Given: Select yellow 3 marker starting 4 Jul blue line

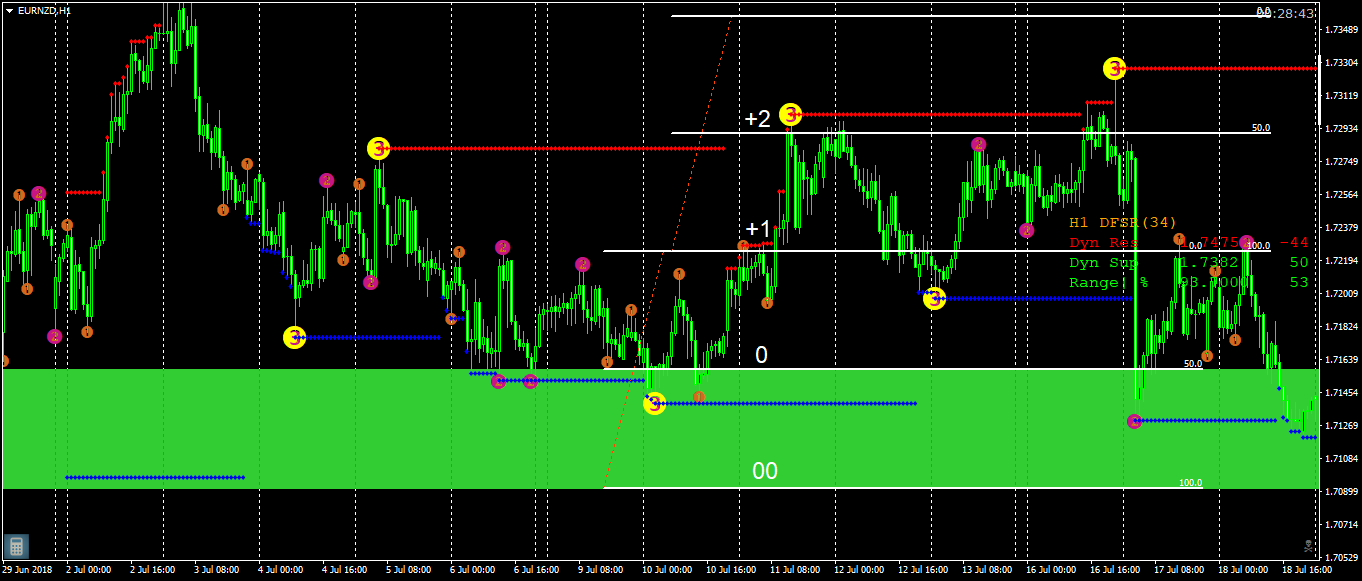Looking at the screenshot, I should pyautogui.click(x=294, y=337).
